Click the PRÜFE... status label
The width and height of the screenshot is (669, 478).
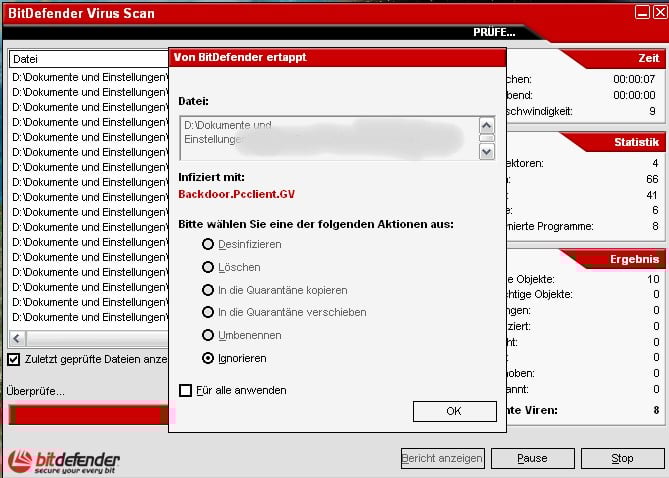pyautogui.click(x=494, y=32)
